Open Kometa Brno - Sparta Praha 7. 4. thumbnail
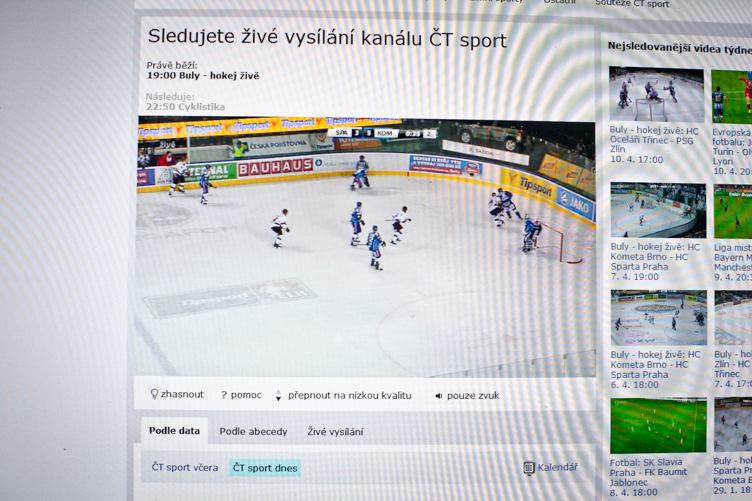752x501 pixels. [658, 210]
